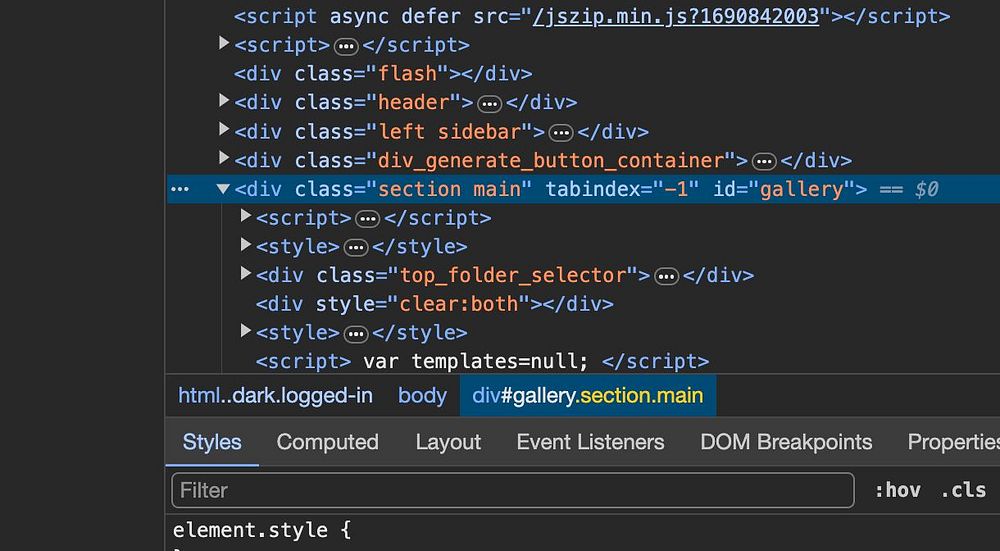1000x551 pixels.
Task: Open the DOM Breakpoints tab
Action: [786, 442]
